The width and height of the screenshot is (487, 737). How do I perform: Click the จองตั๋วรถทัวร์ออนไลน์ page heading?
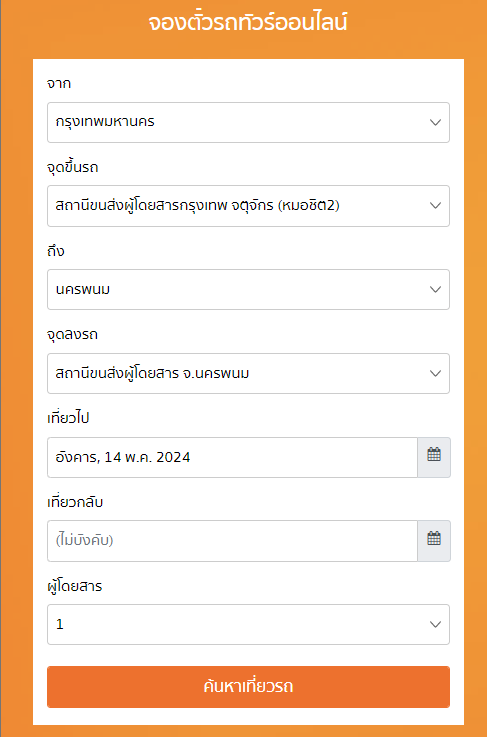248,22
